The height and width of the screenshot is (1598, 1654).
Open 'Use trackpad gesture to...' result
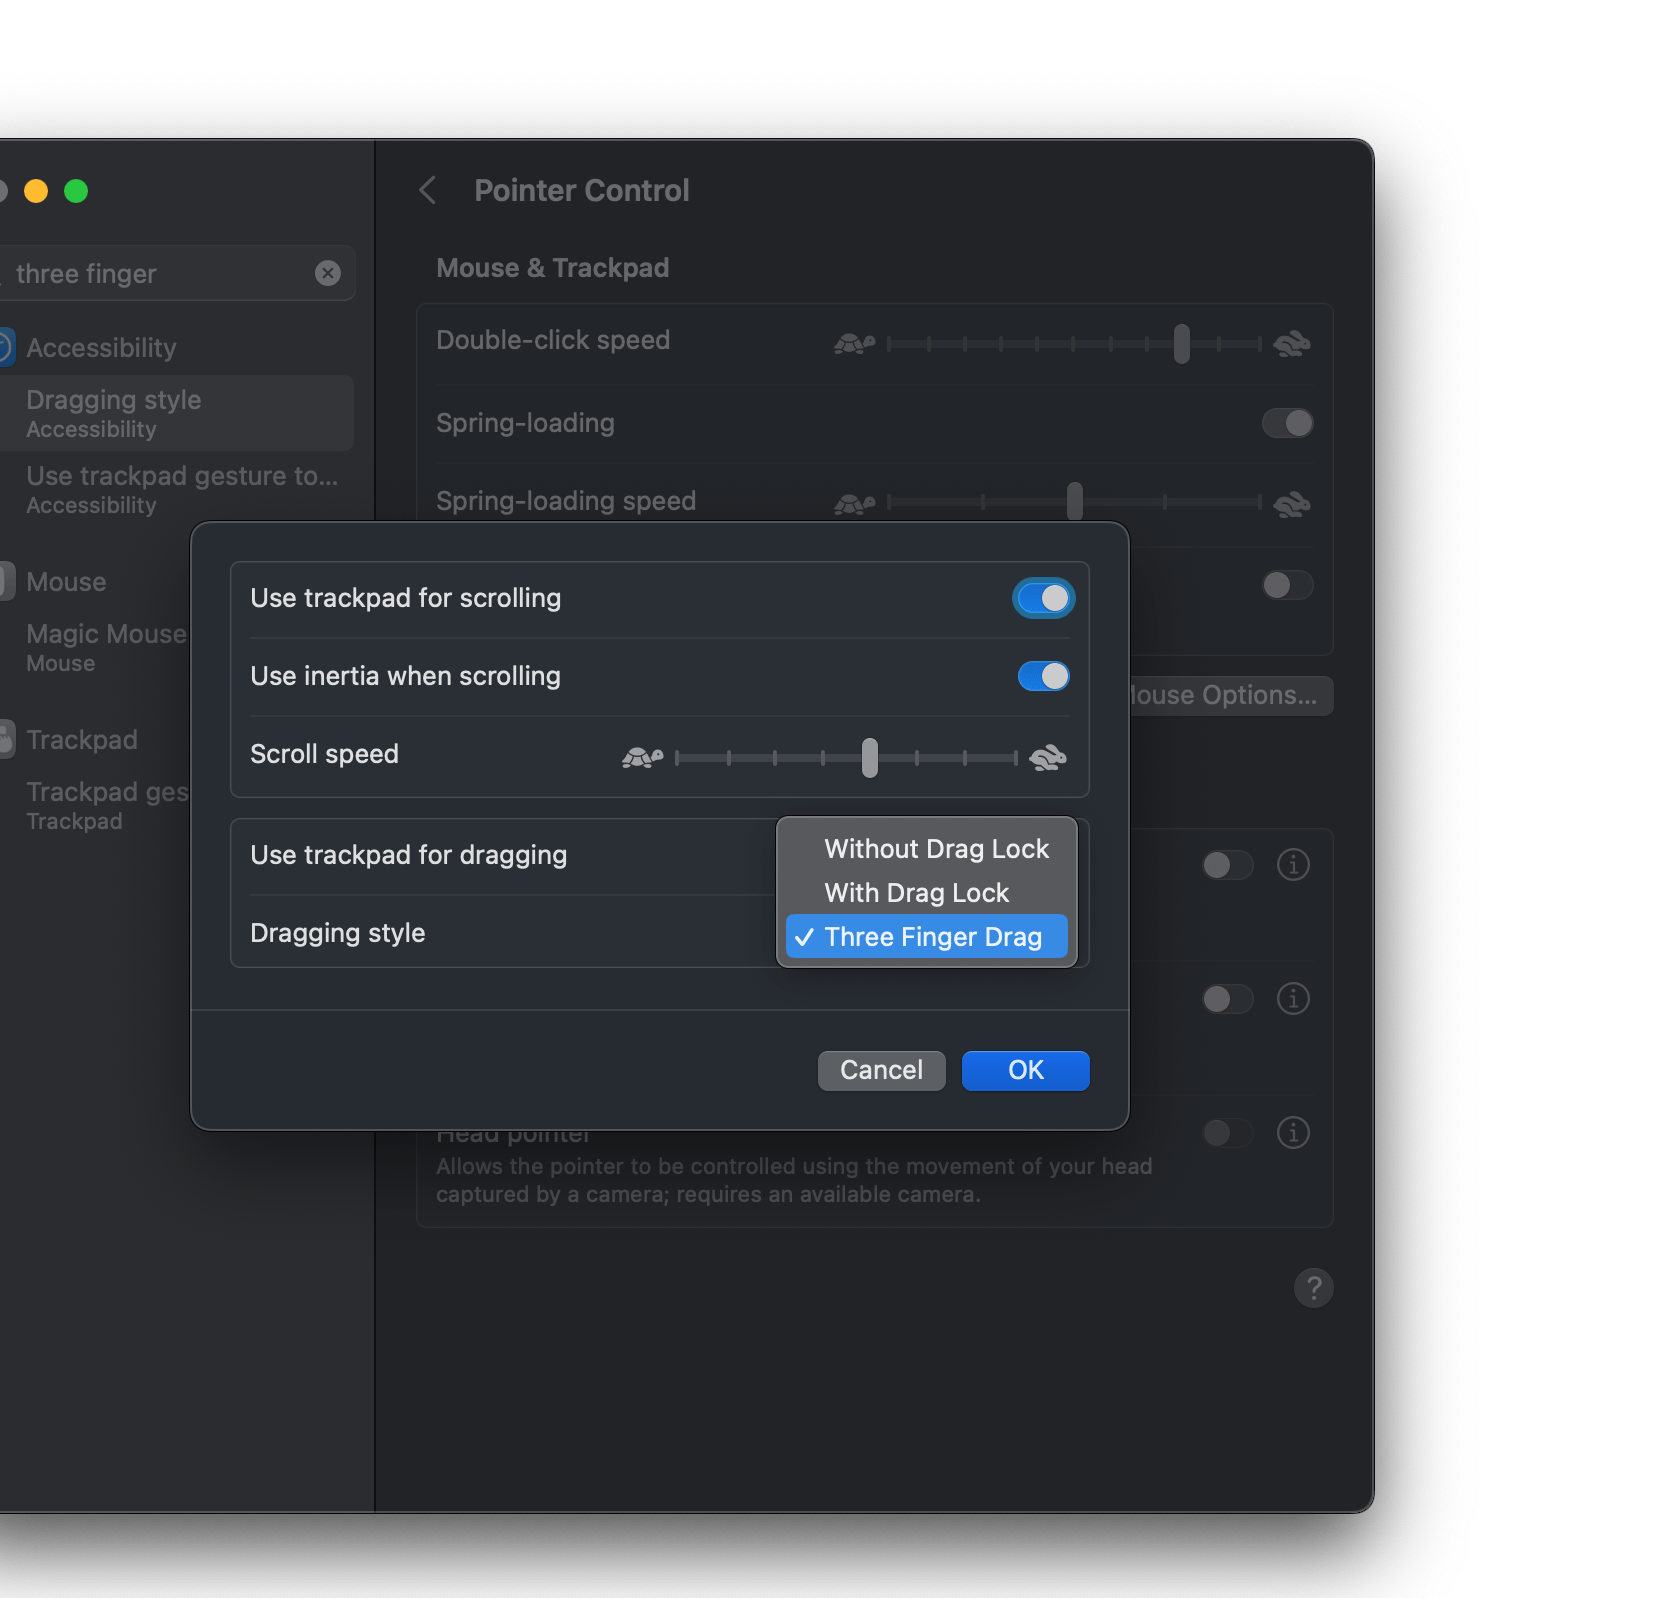180,489
